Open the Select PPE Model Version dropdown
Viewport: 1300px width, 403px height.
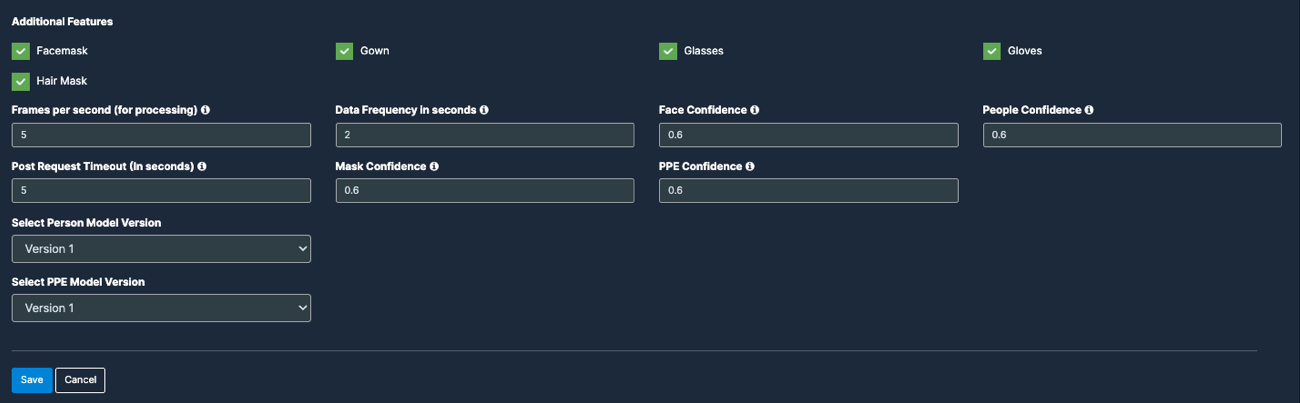161,308
